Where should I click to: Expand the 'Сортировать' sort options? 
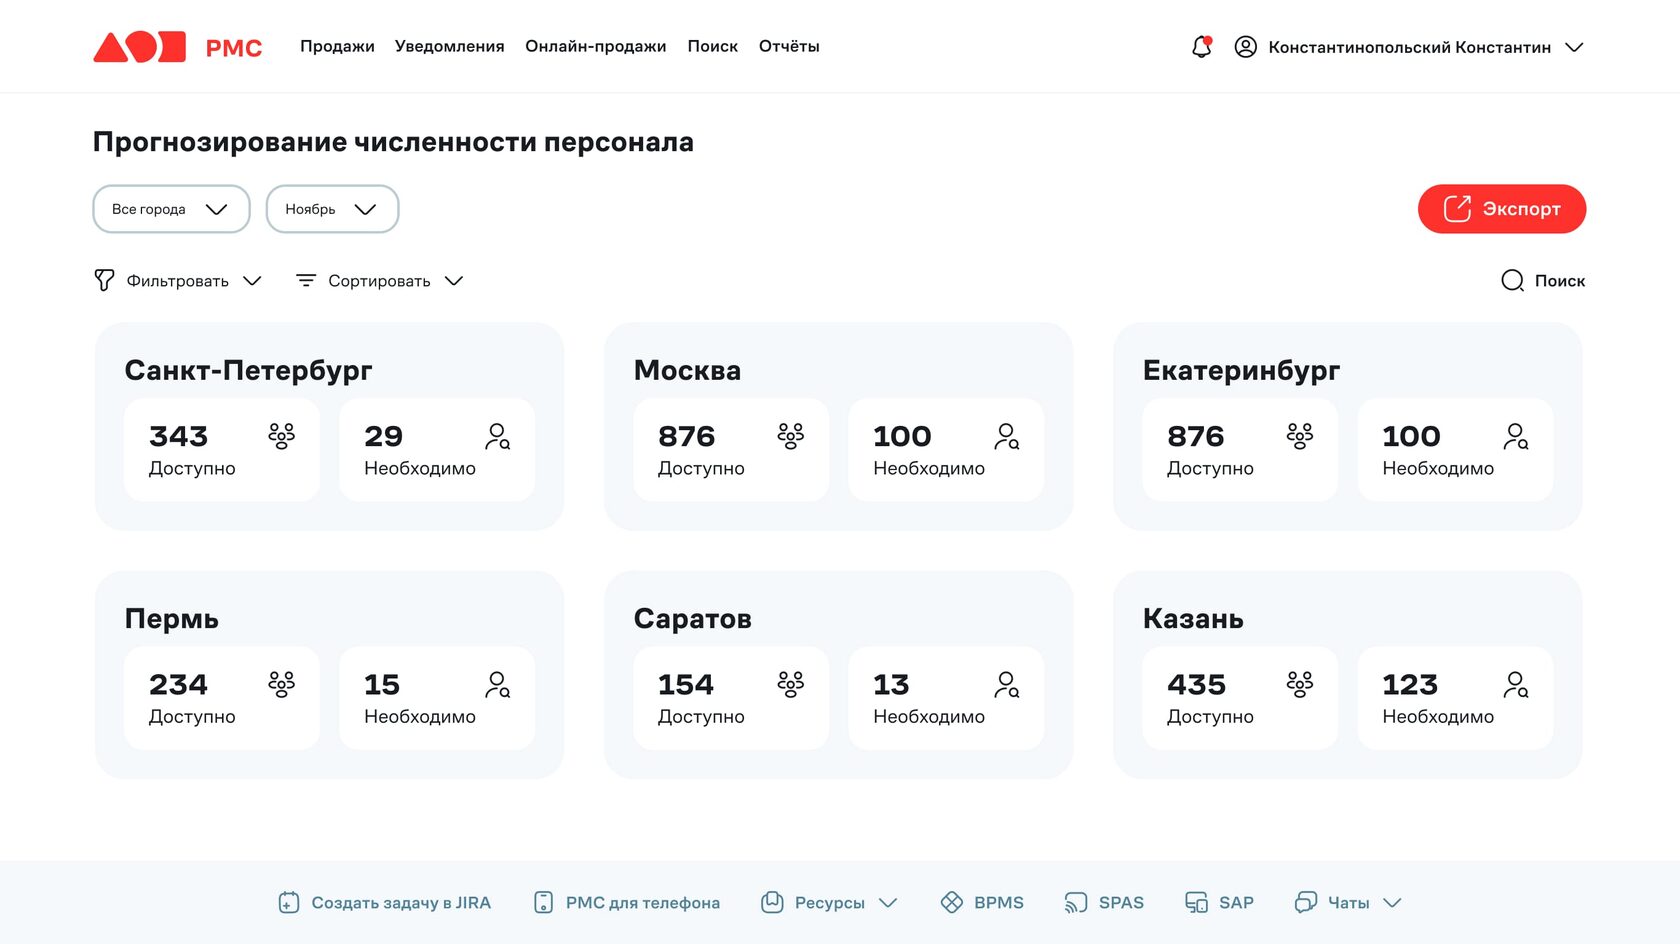tap(380, 281)
